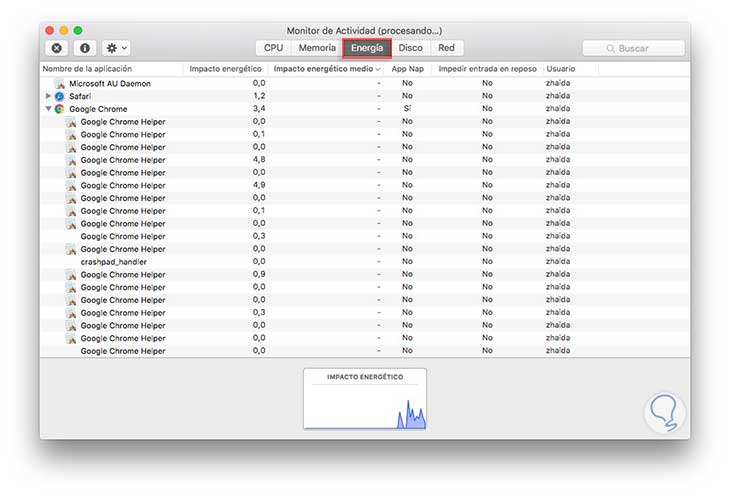Select the Safari process name

point(80,96)
